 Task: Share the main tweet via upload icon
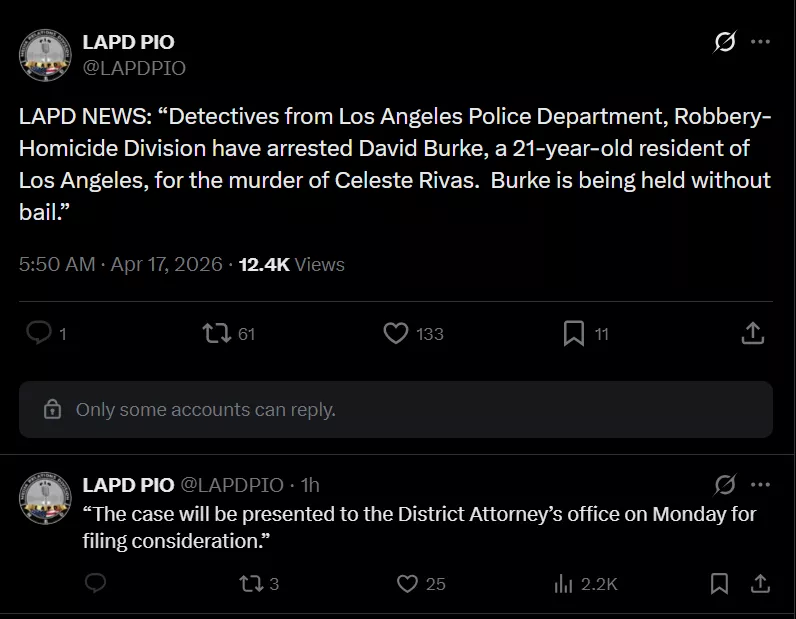point(753,333)
